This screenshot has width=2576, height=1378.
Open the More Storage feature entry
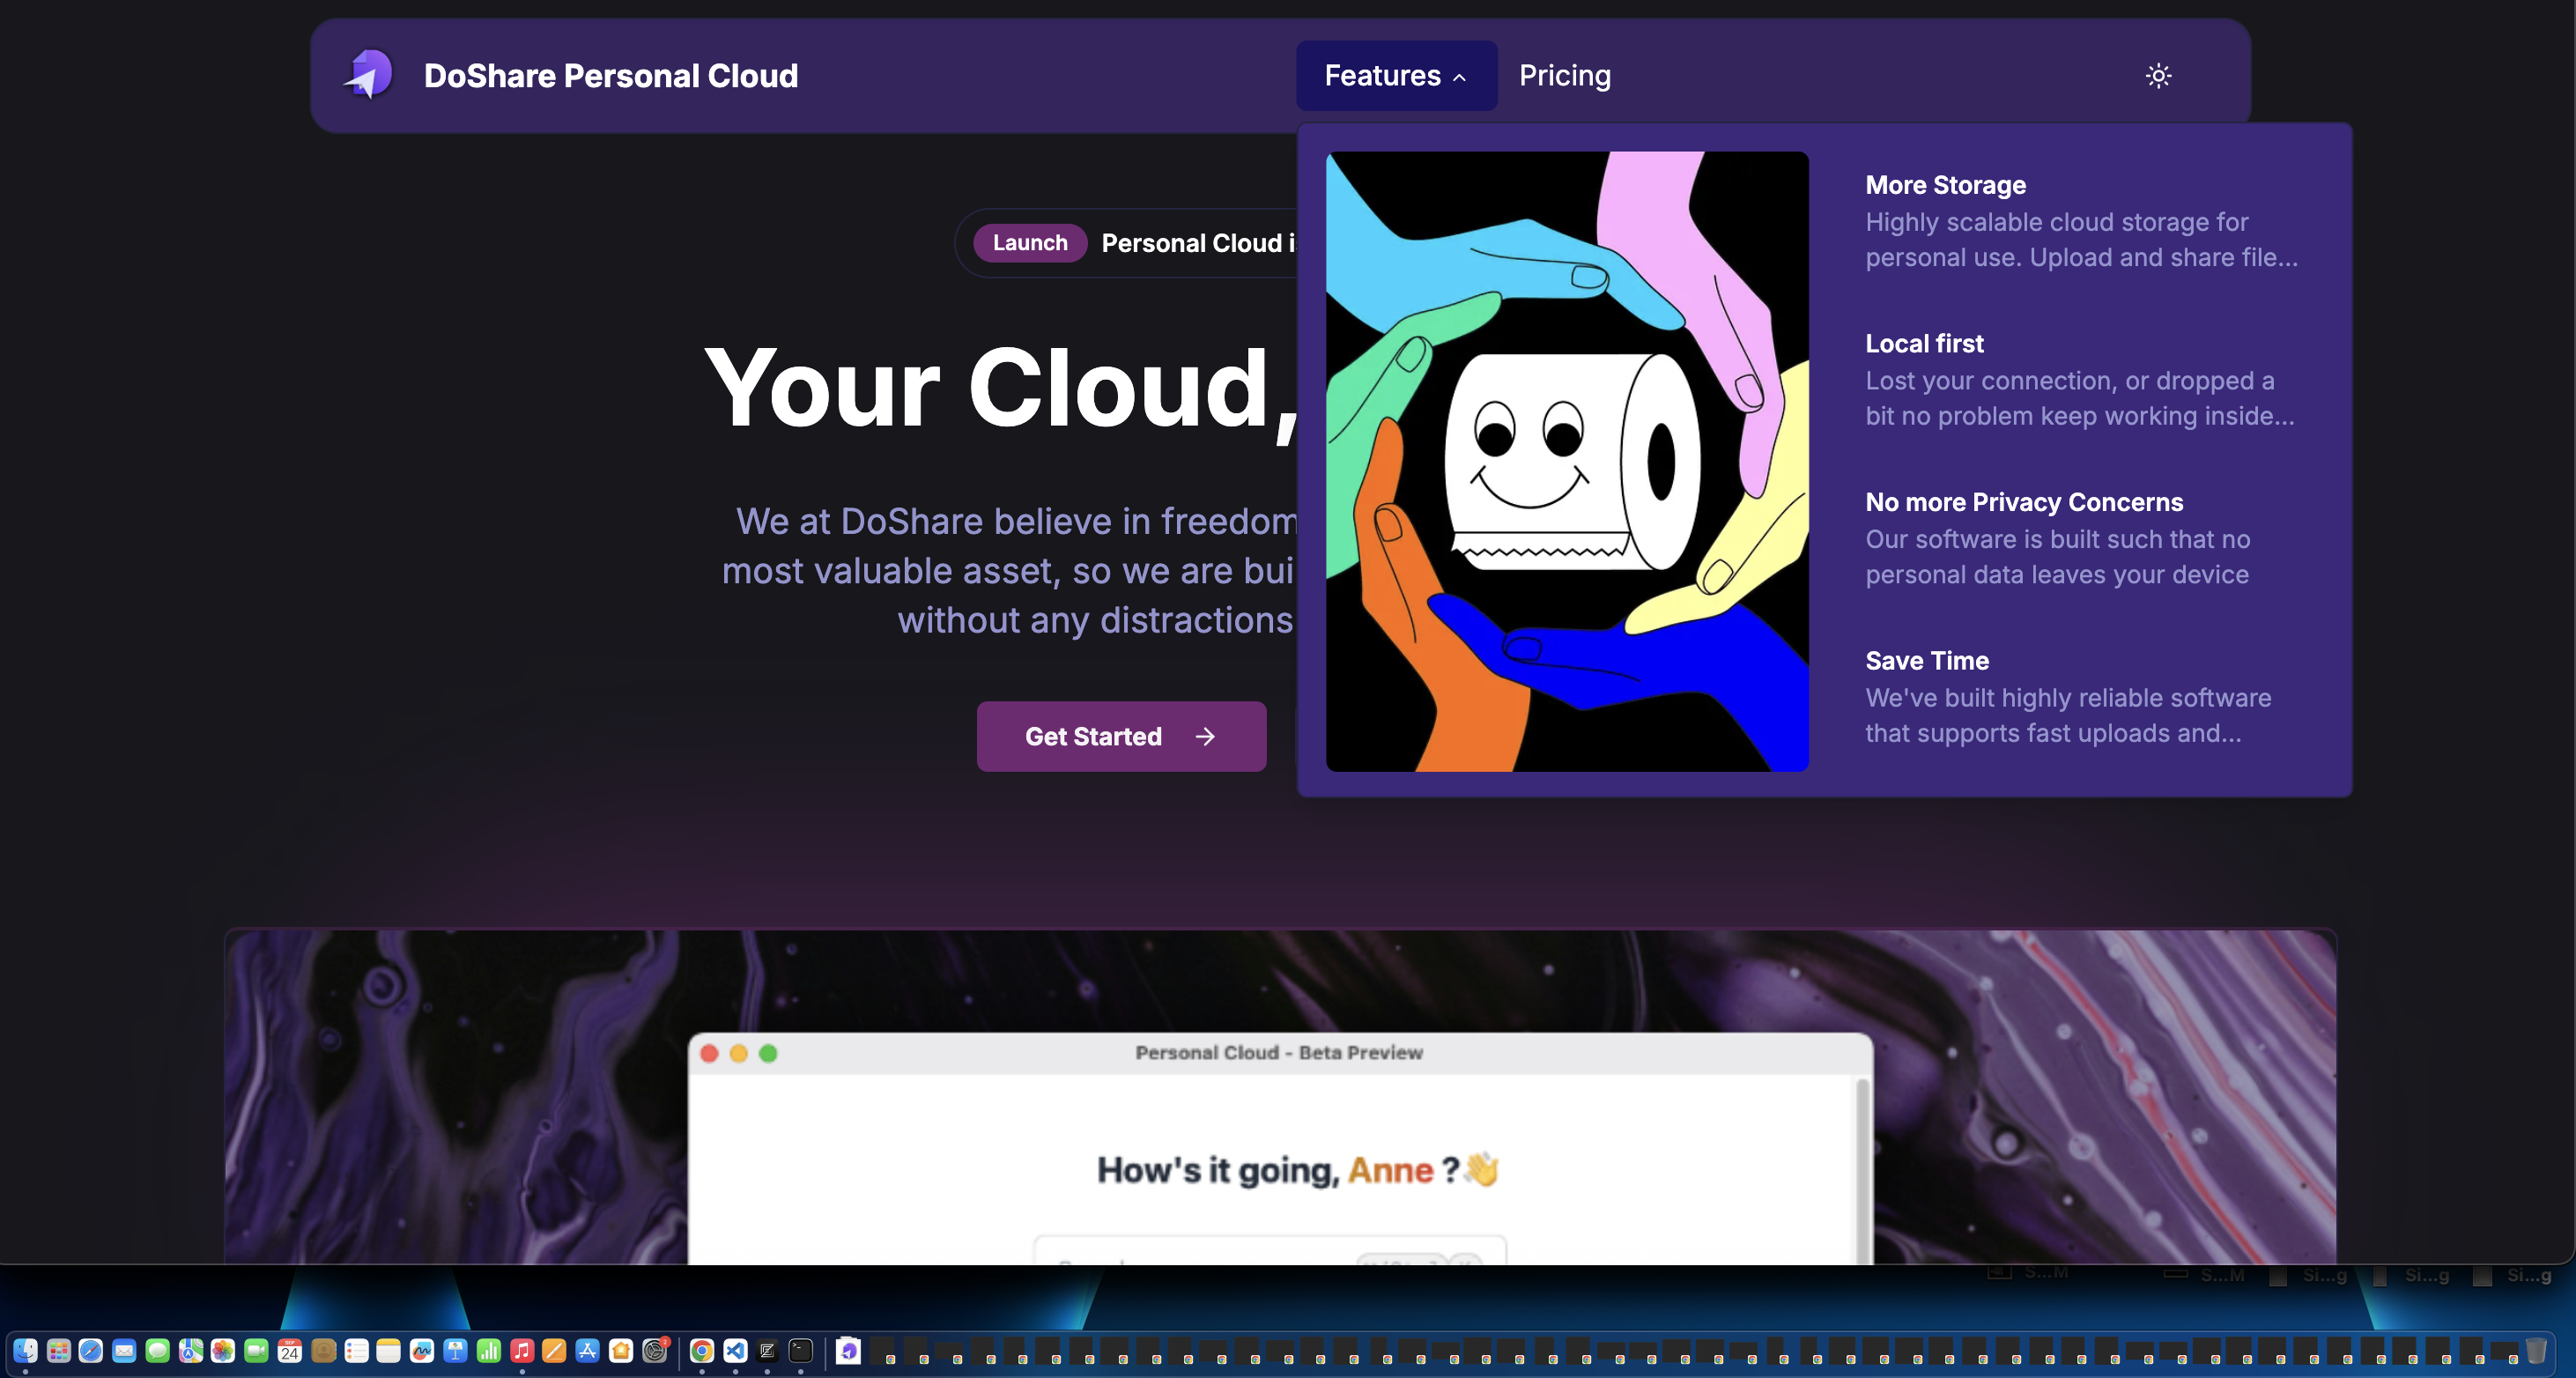[x=2080, y=220]
